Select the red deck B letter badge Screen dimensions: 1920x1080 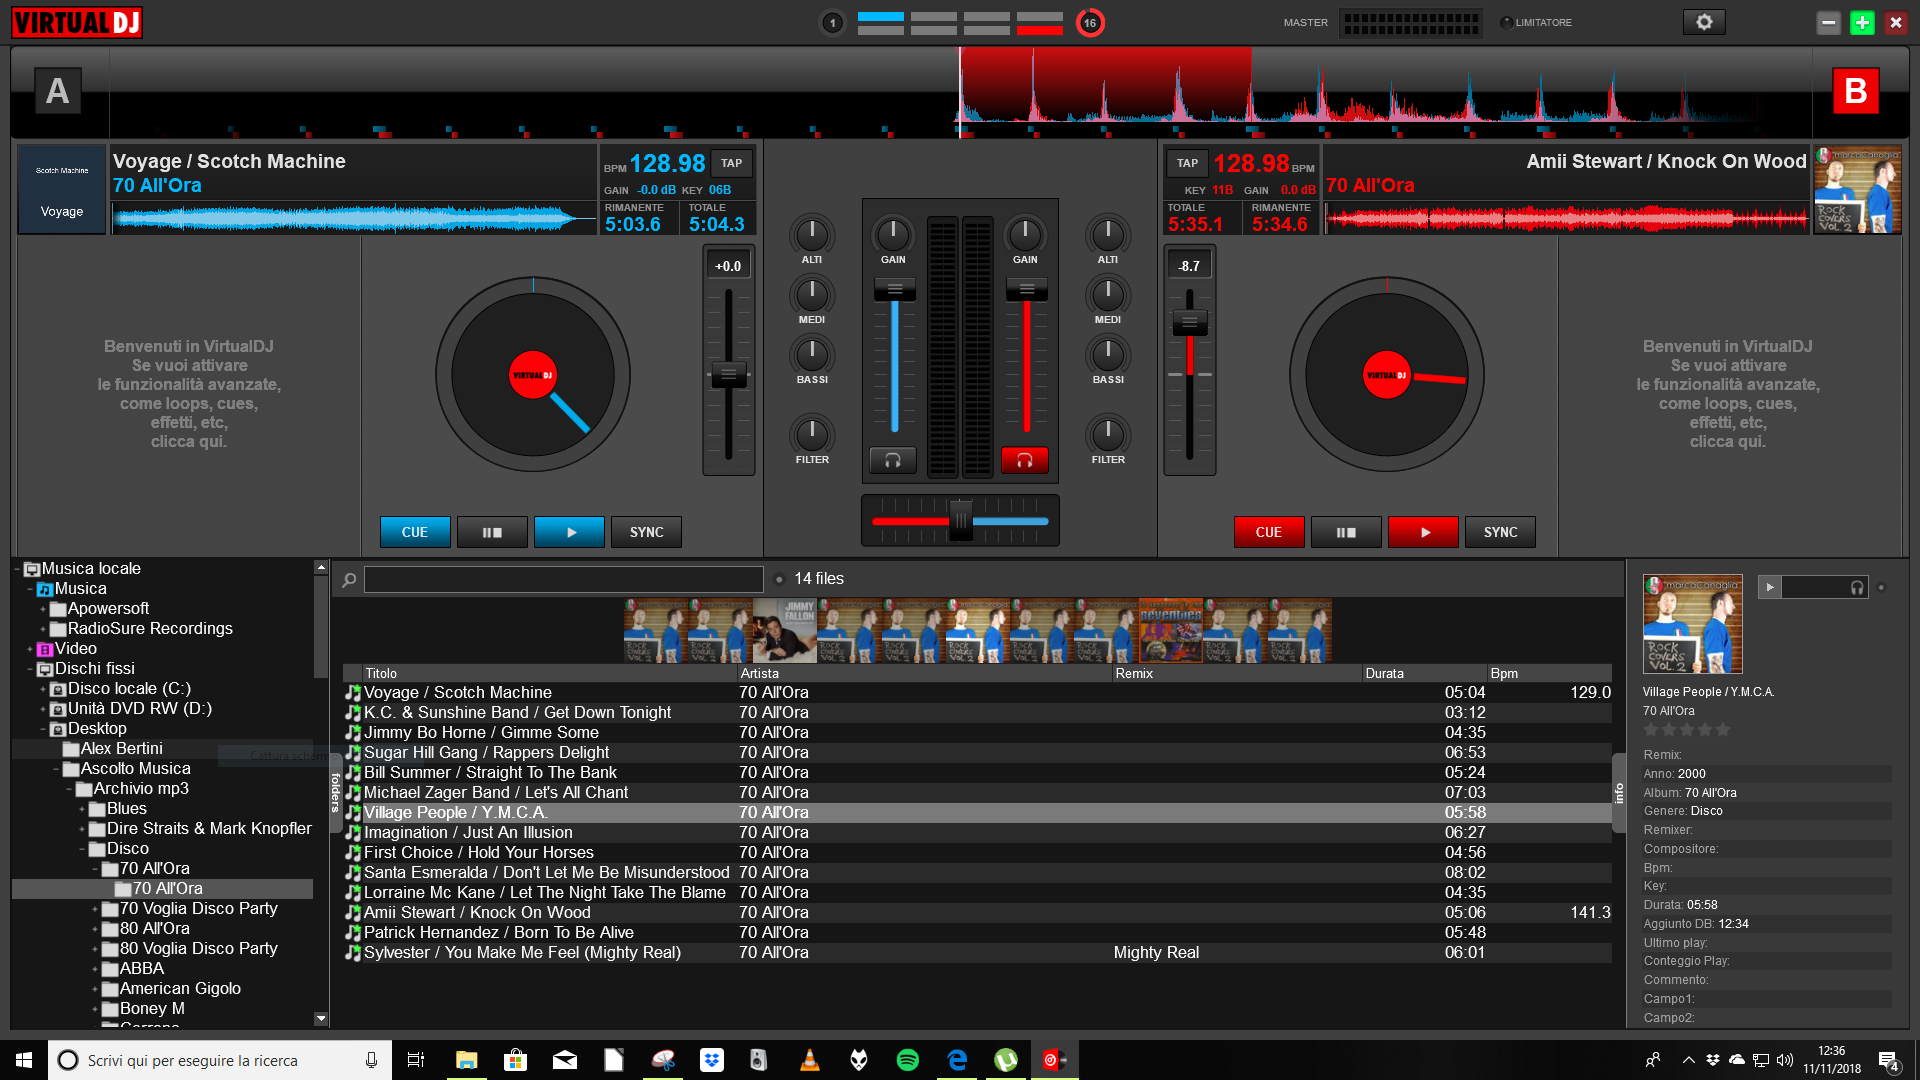tap(1856, 91)
